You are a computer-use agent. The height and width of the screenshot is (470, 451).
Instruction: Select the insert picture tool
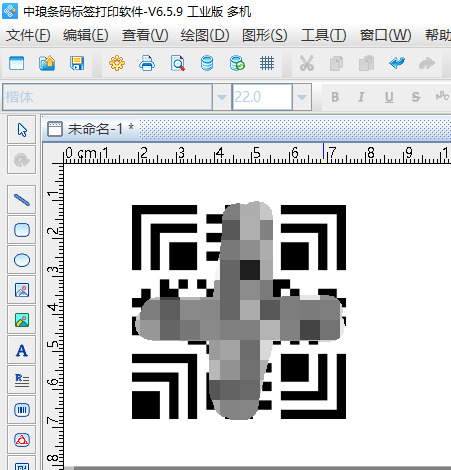pyautogui.click(x=22, y=290)
